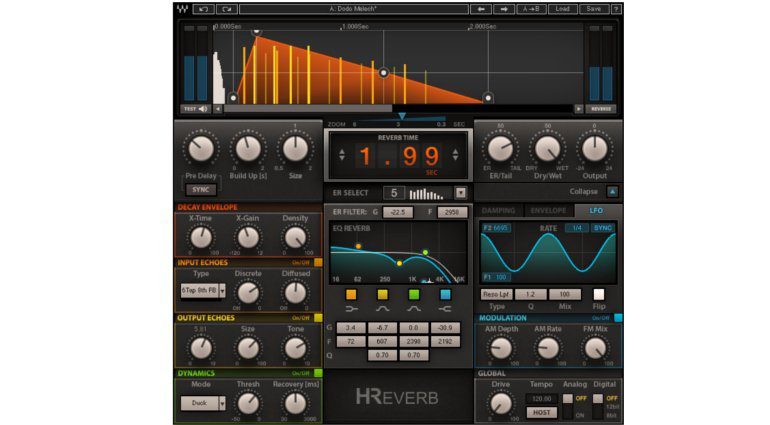Select the decay envelope end handle near 2 seconds
Viewport: 770px width, 425px height.
coord(488,98)
